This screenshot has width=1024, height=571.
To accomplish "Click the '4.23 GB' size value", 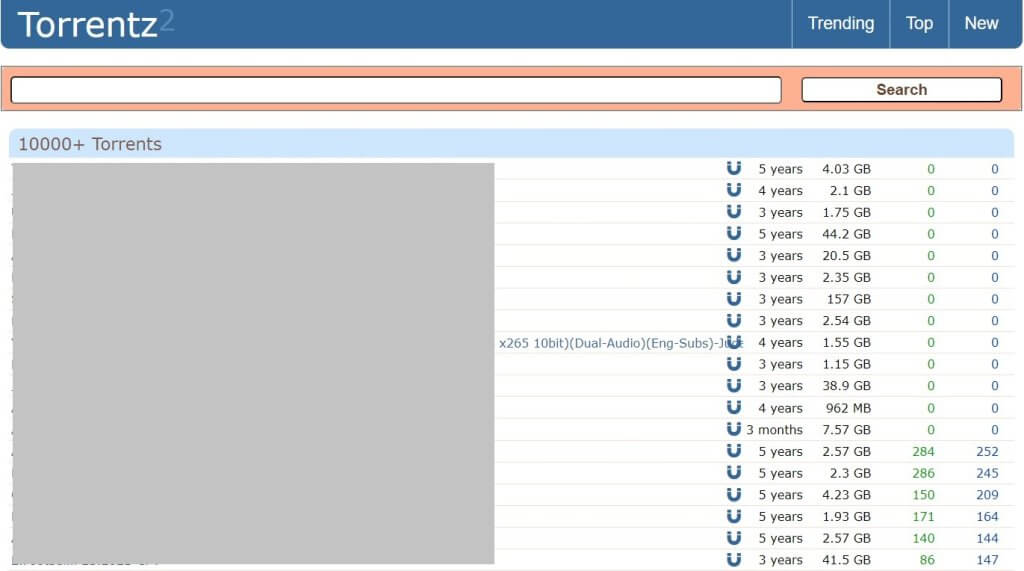I will [x=846, y=495].
